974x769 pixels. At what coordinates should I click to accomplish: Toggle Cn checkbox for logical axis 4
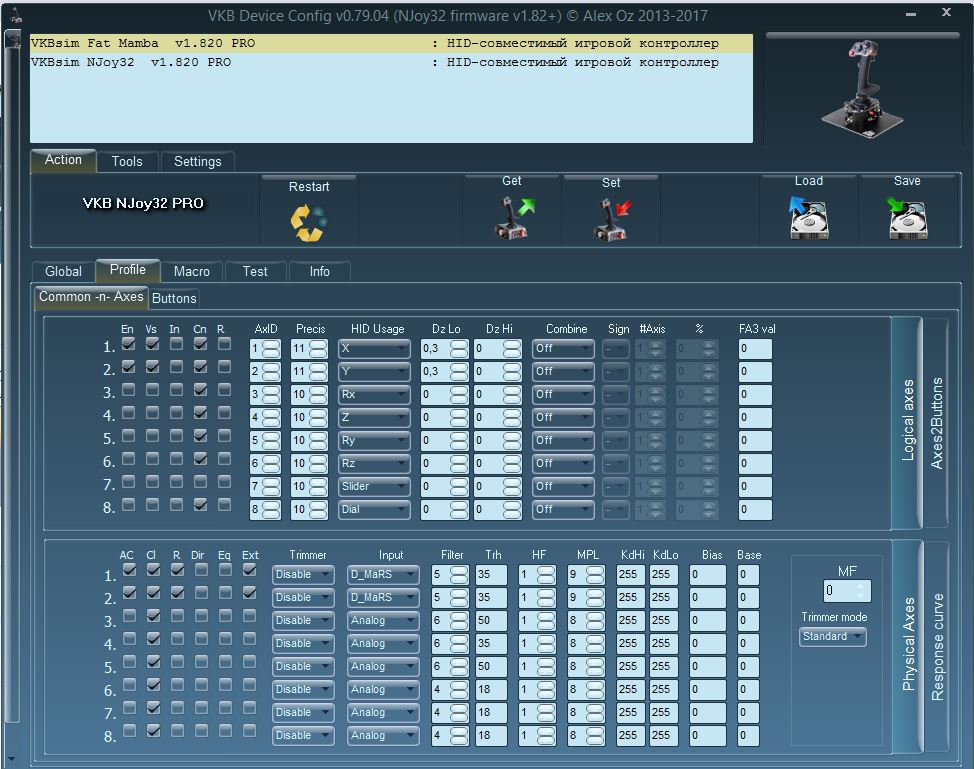coord(200,412)
